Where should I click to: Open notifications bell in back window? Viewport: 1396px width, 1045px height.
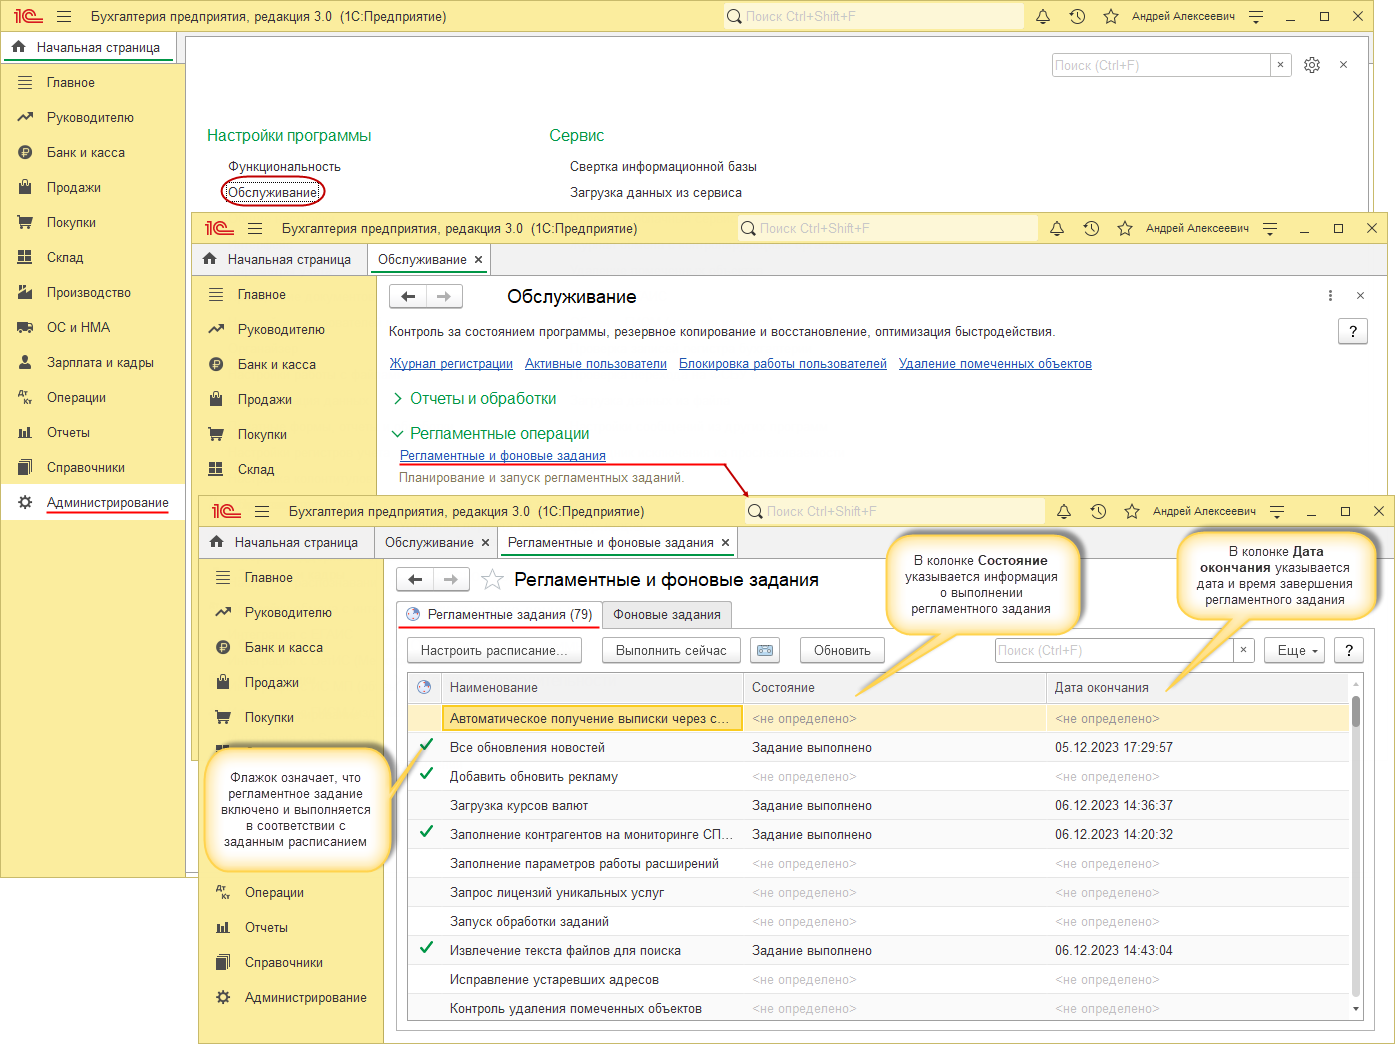point(1043,16)
